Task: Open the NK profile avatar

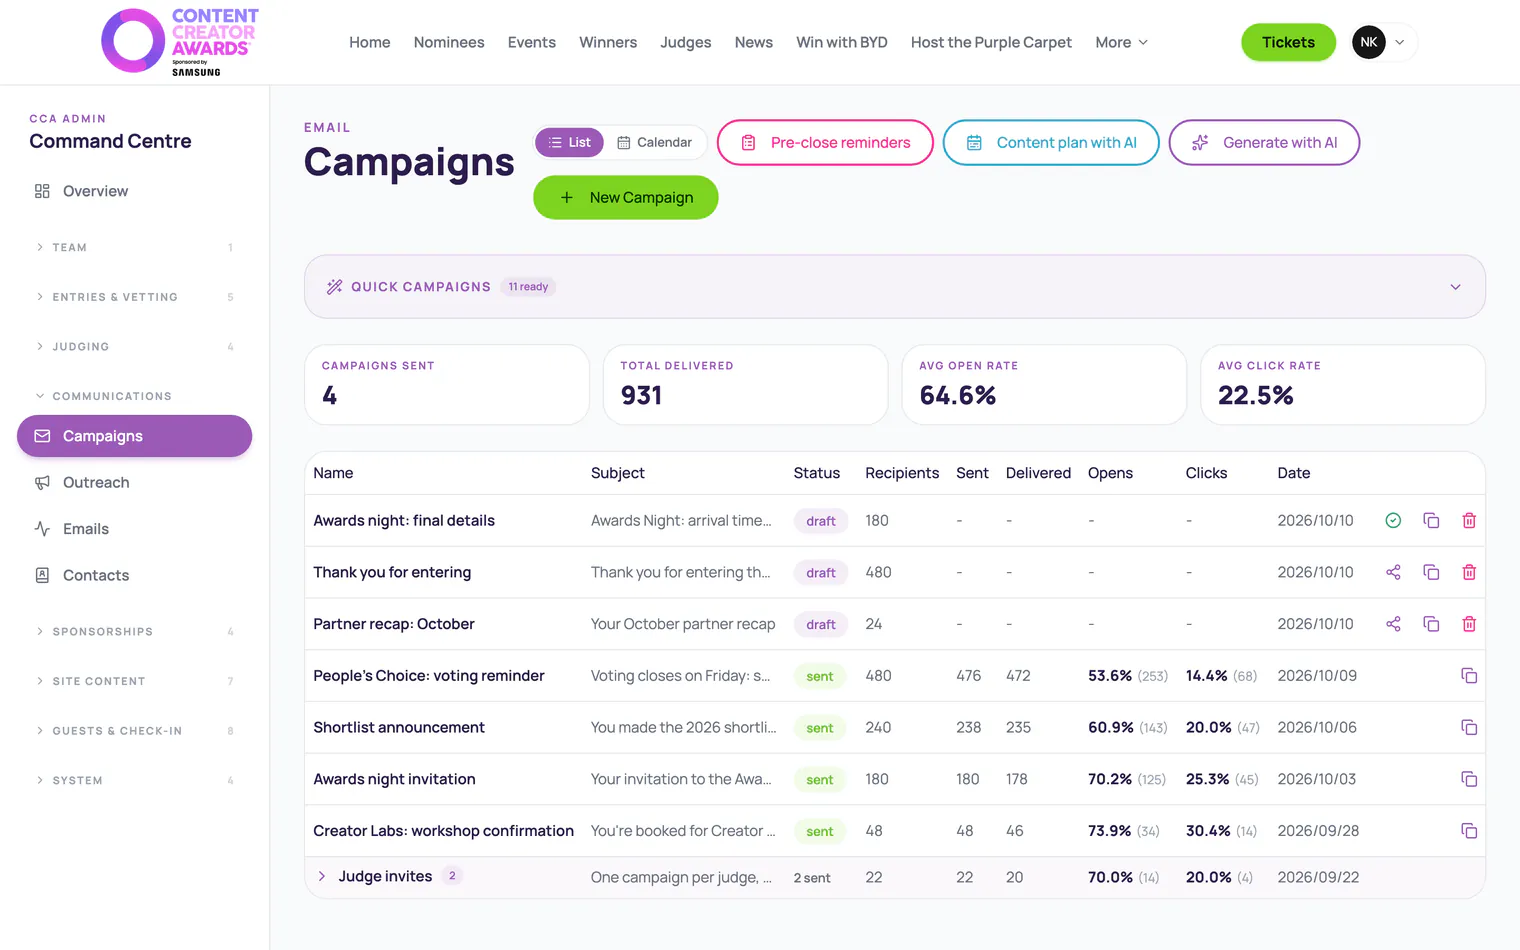Action: pos(1369,42)
